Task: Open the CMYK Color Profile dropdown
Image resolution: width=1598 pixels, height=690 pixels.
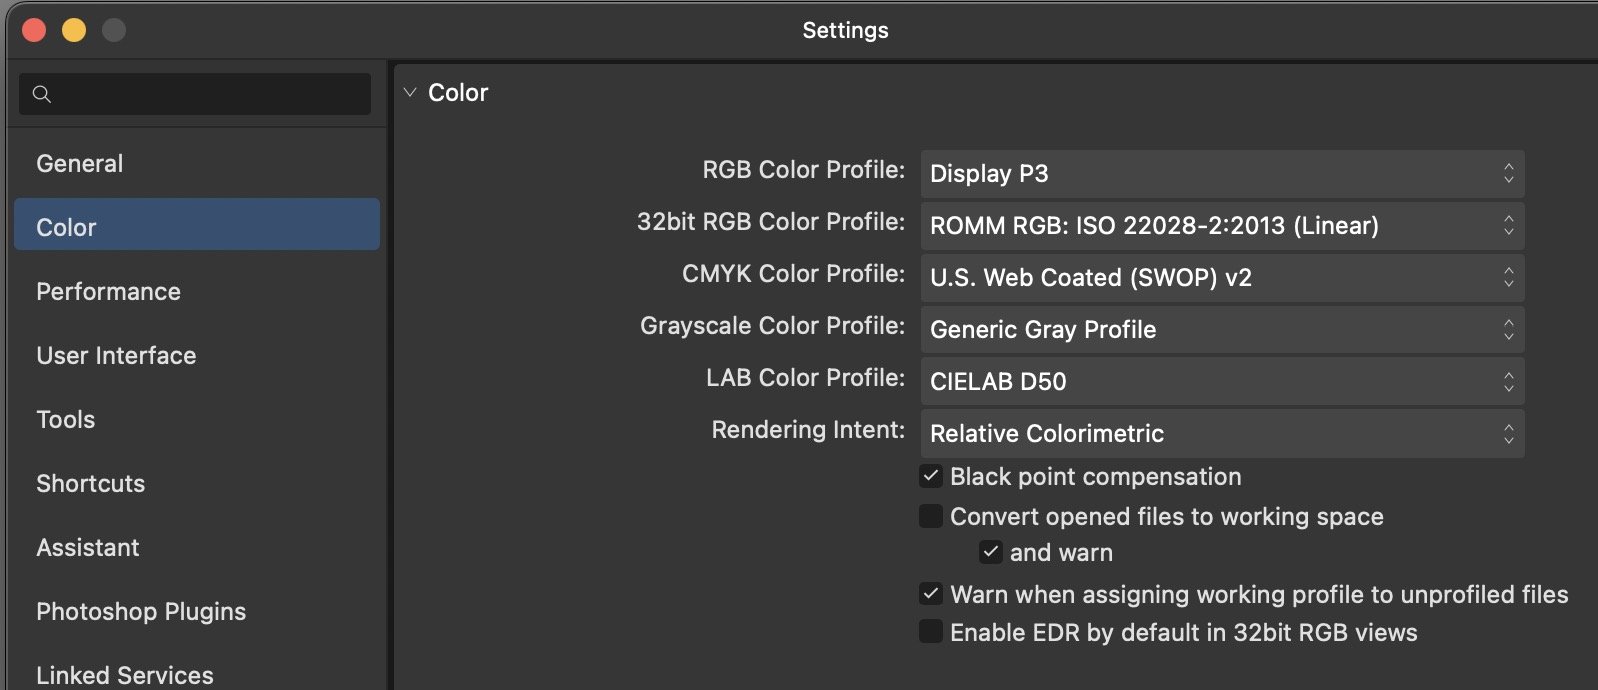Action: tap(1221, 278)
